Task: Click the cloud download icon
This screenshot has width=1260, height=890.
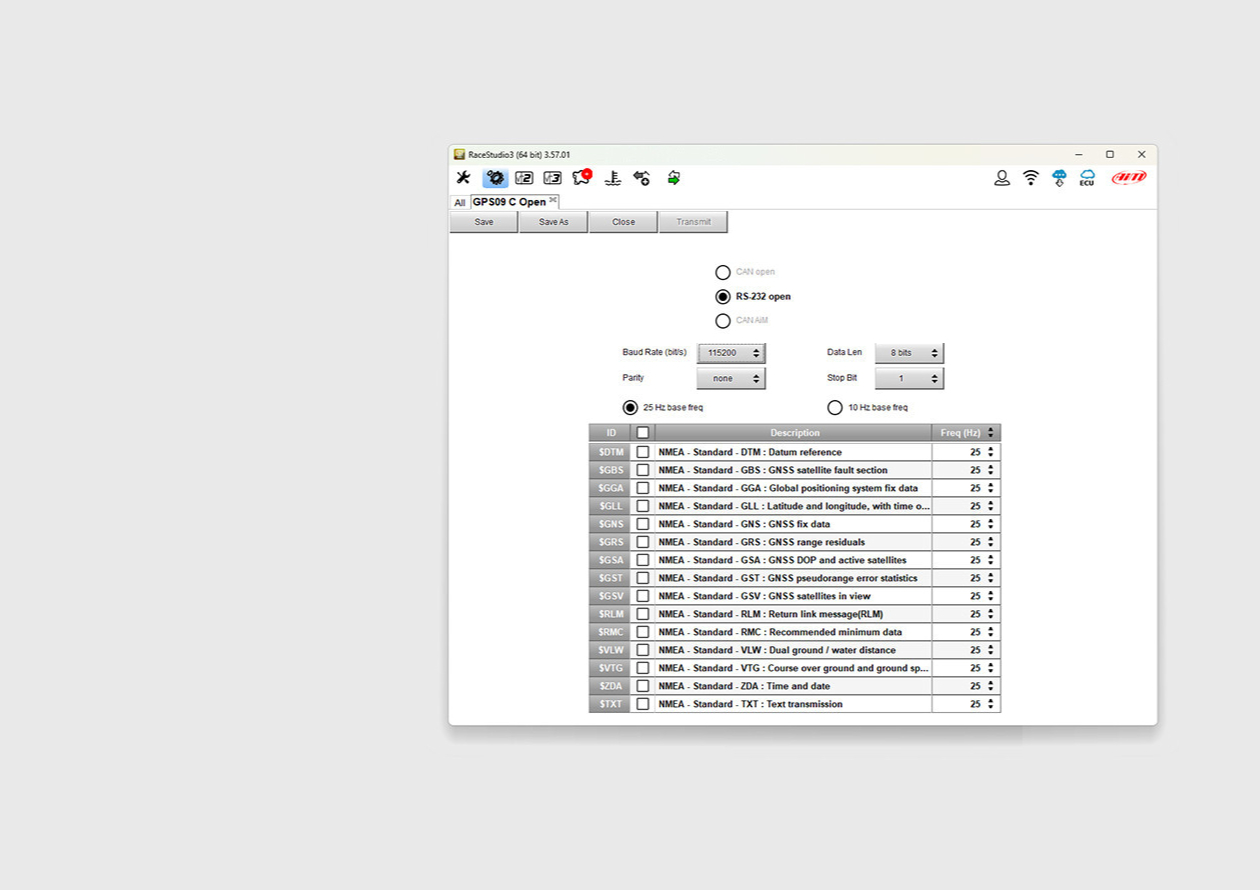Action: click(1059, 178)
